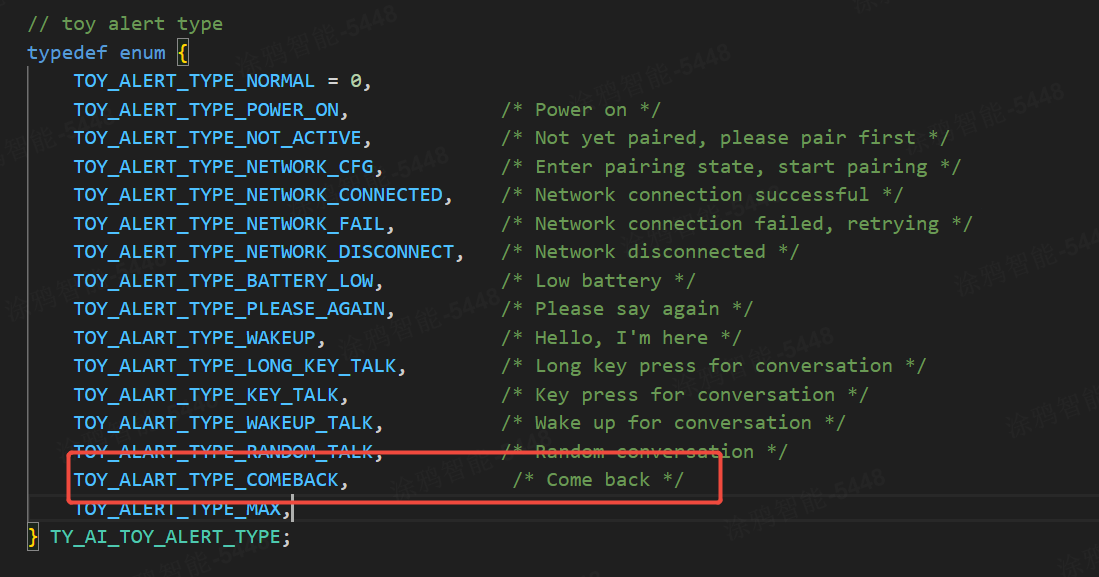
Task: Place cursor on TOY_ALERT_TYPE_NETWORK_CONNECTED
Action: (258, 195)
